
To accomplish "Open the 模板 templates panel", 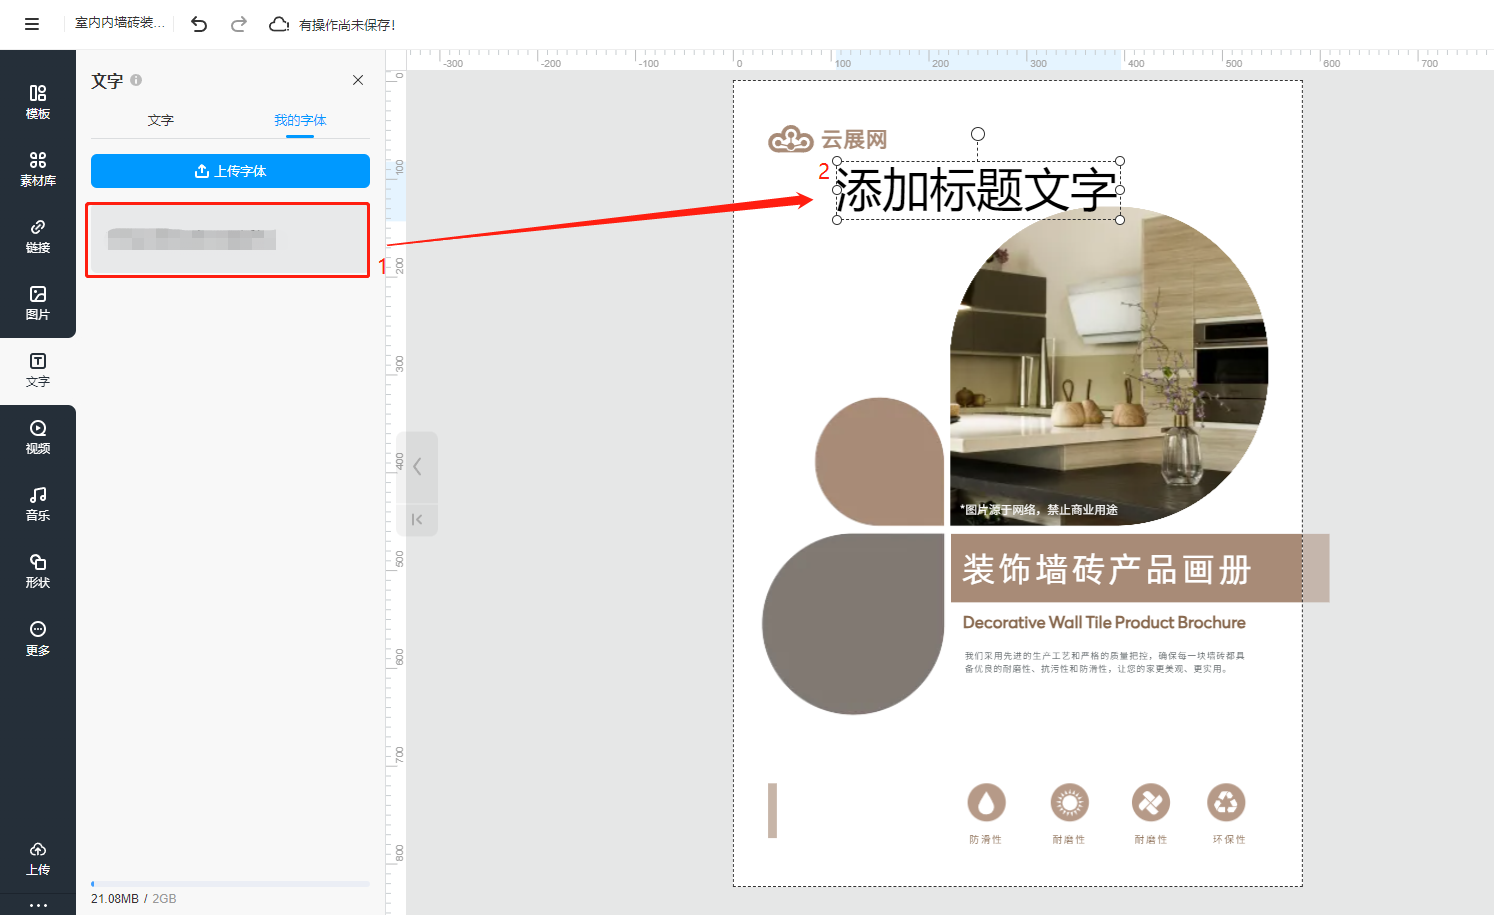I will pyautogui.click(x=38, y=102).
